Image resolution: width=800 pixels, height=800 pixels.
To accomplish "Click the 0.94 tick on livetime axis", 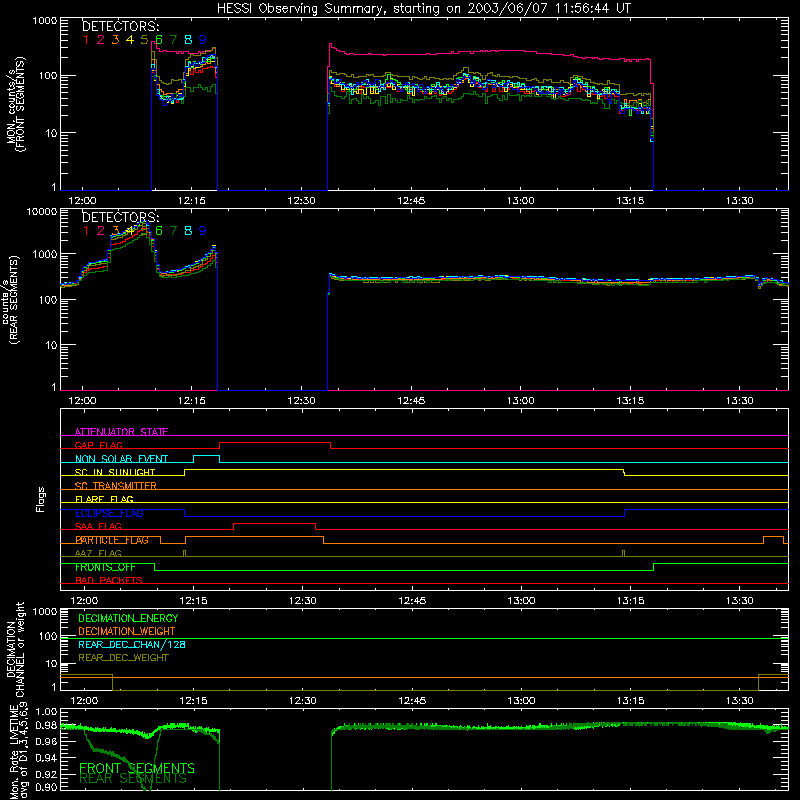I will 46,757.
